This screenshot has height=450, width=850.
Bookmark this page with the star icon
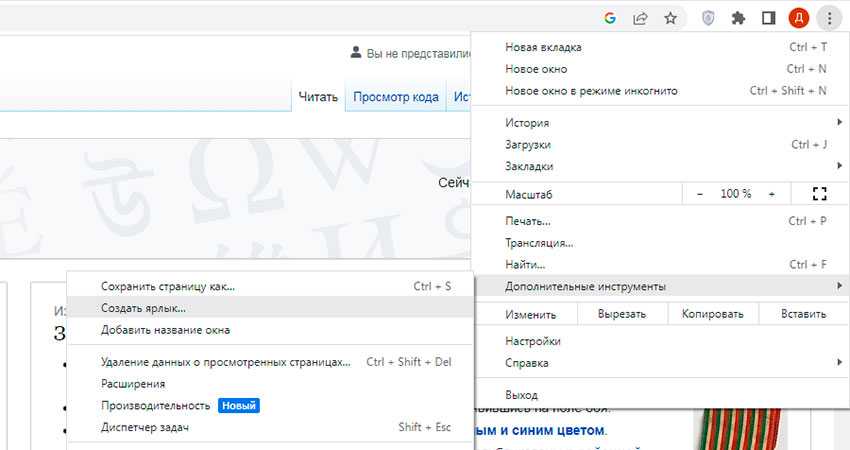pos(670,18)
